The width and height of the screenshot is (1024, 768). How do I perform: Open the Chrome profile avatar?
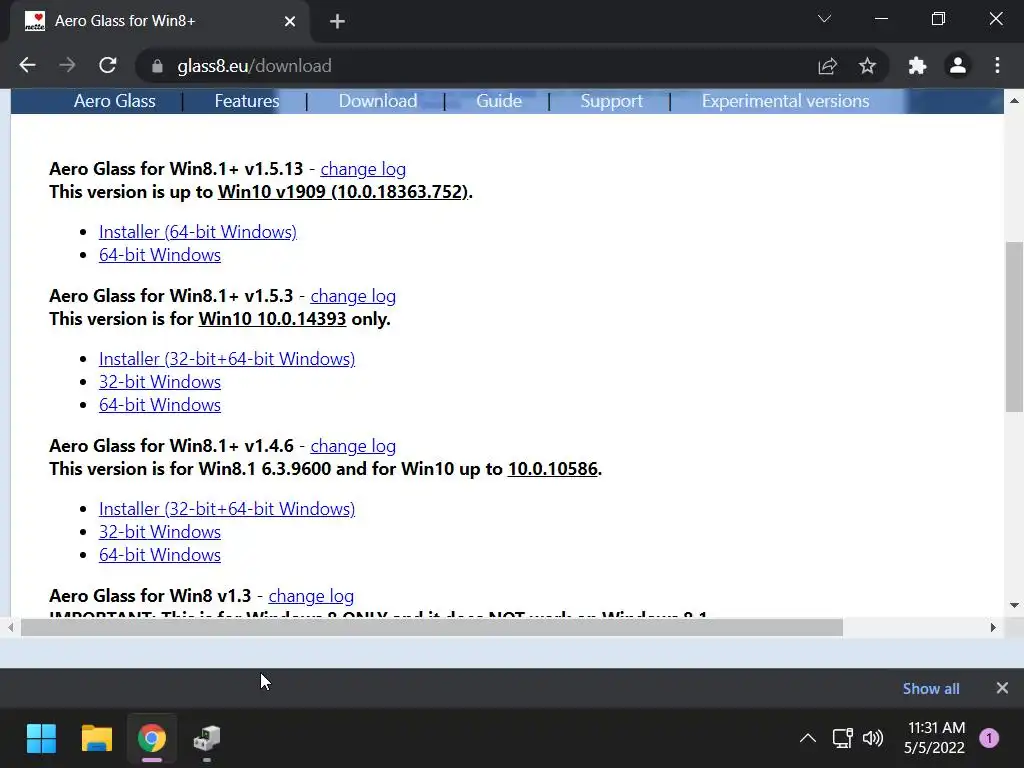(x=957, y=65)
